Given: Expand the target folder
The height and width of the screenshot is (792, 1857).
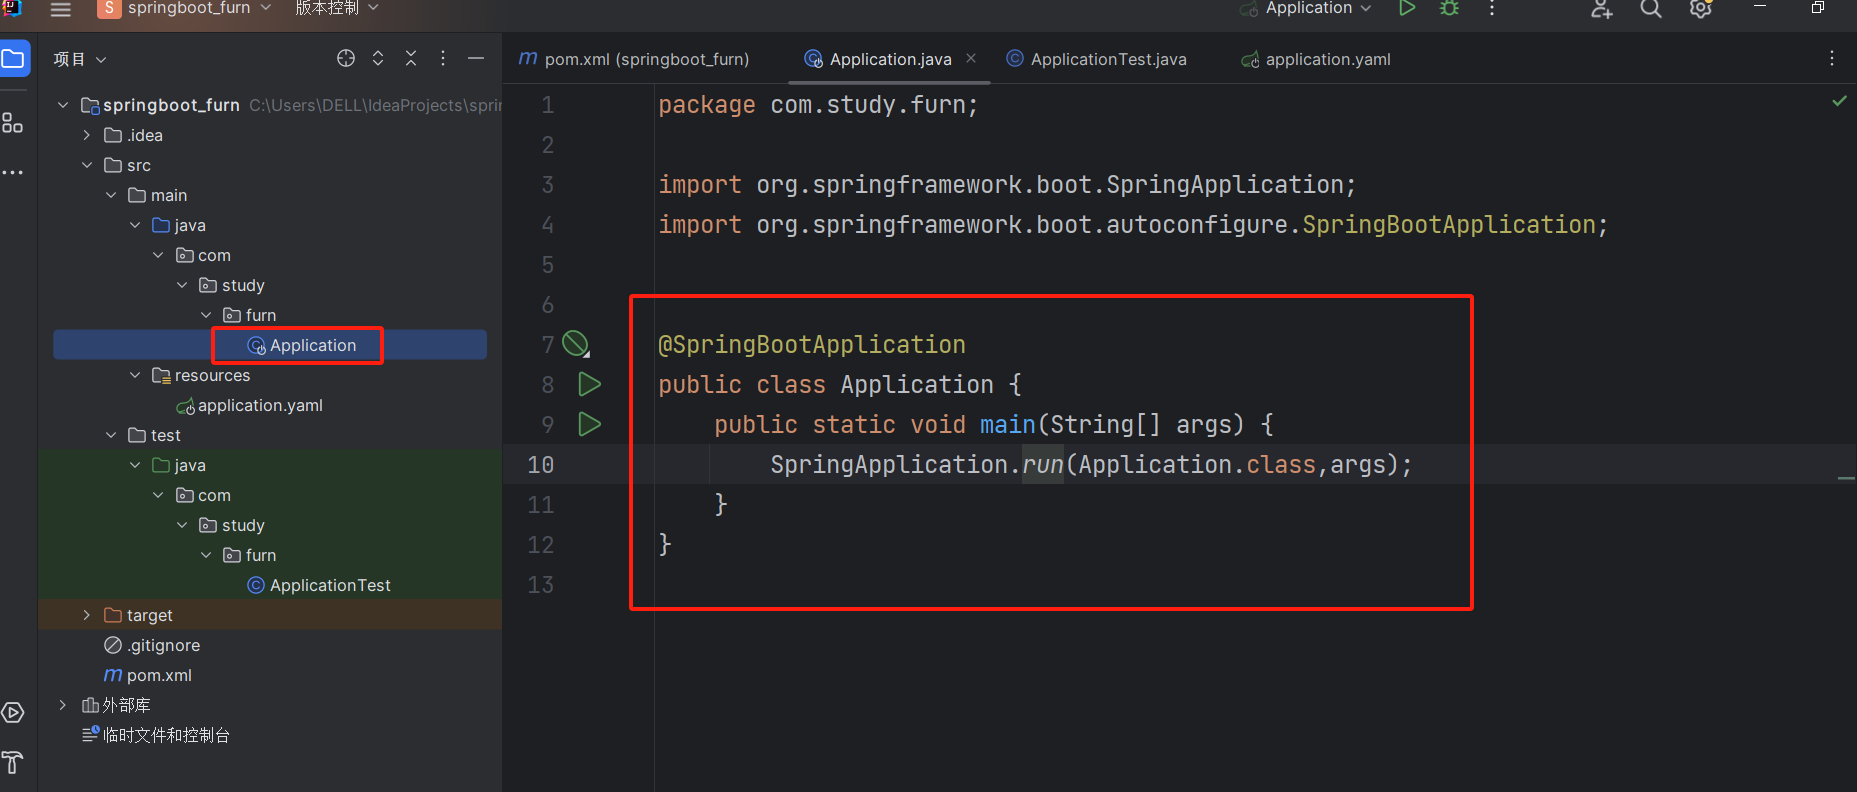Looking at the screenshot, I should [x=87, y=615].
